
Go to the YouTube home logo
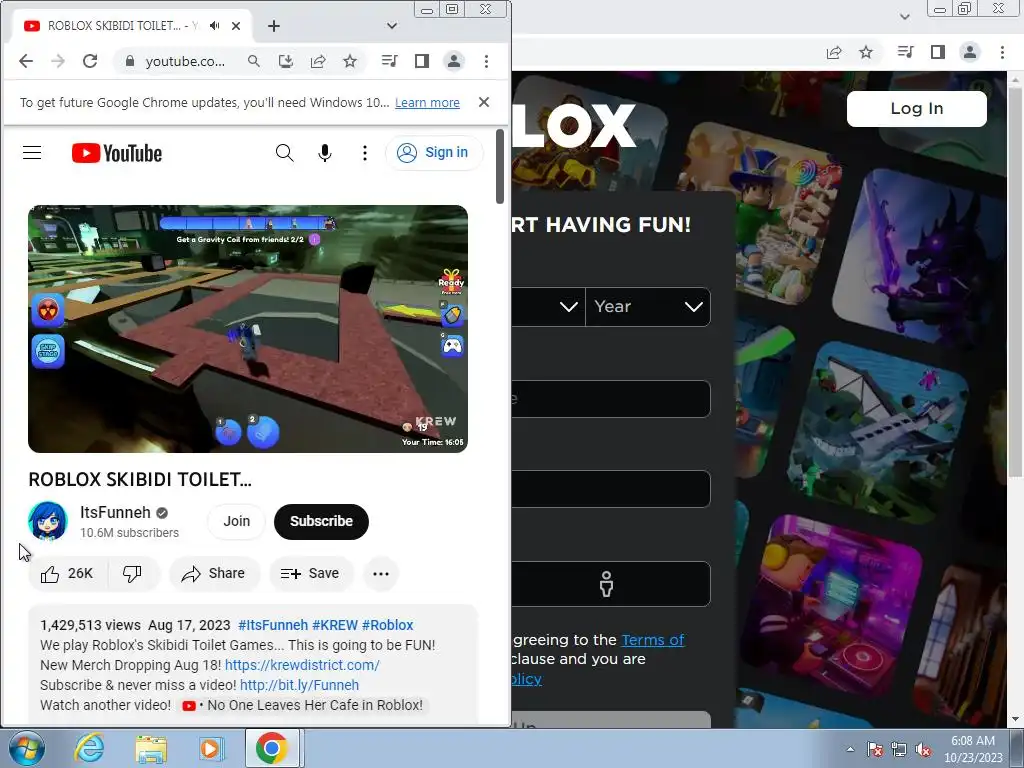(x=117, y=153)
